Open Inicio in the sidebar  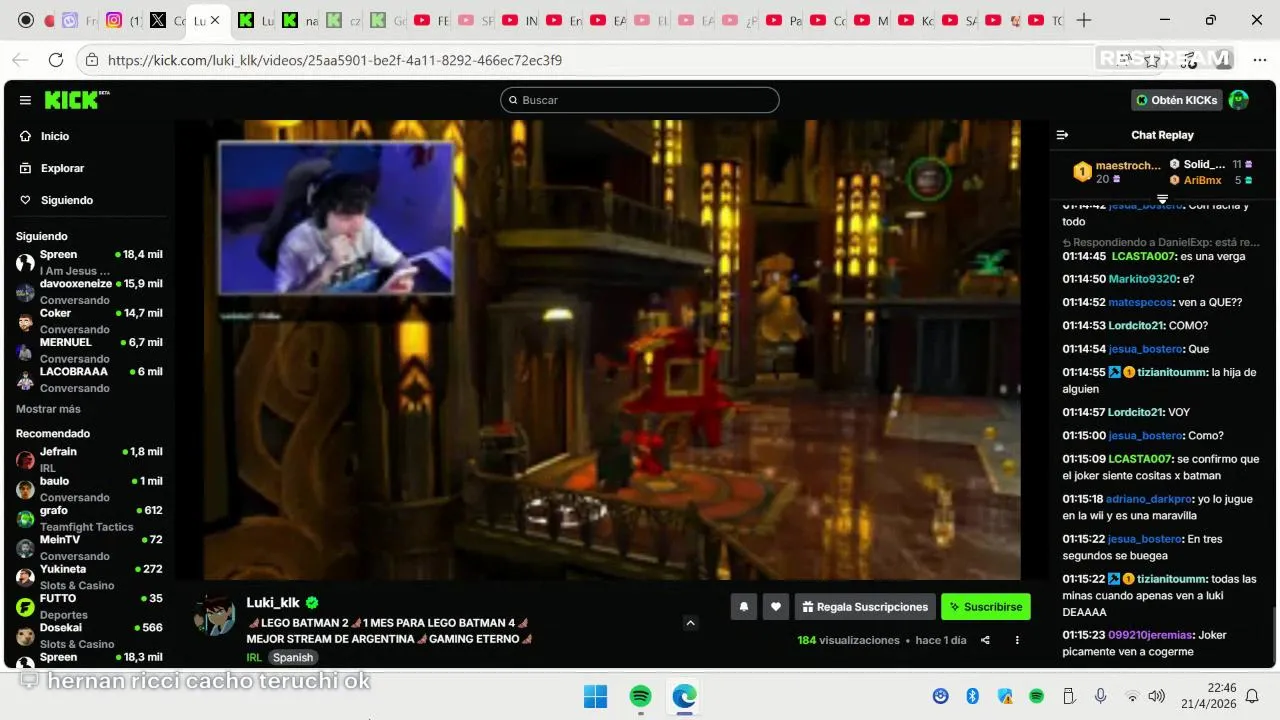[x=55, y=136]
